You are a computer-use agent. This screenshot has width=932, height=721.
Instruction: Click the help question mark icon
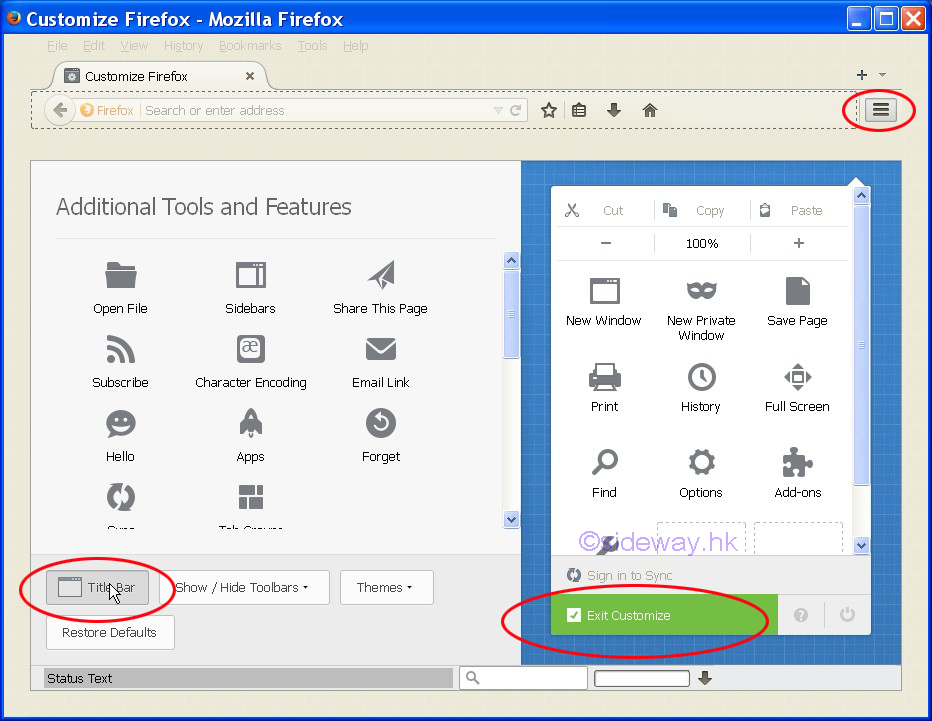801,615
